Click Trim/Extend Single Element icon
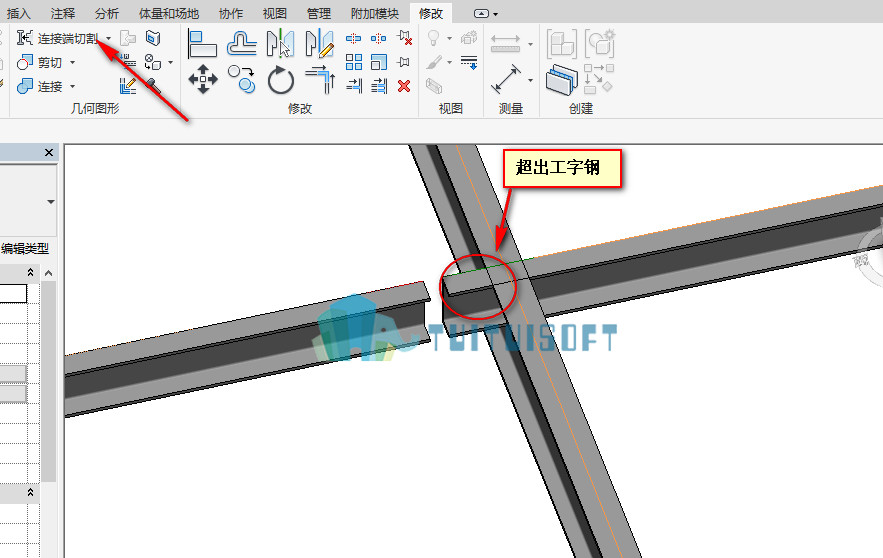Viewport: 883px width, 558px height. (354, 86)
